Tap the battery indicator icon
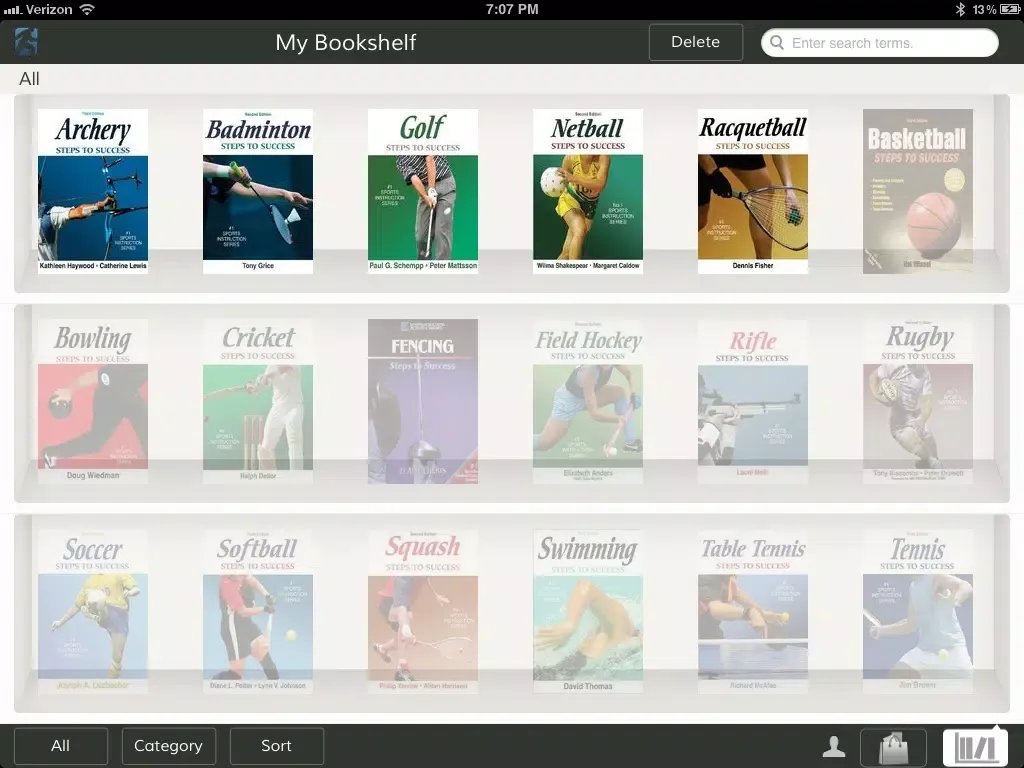This screenshot has width=1024, height=768. [x=1010, y=9]
